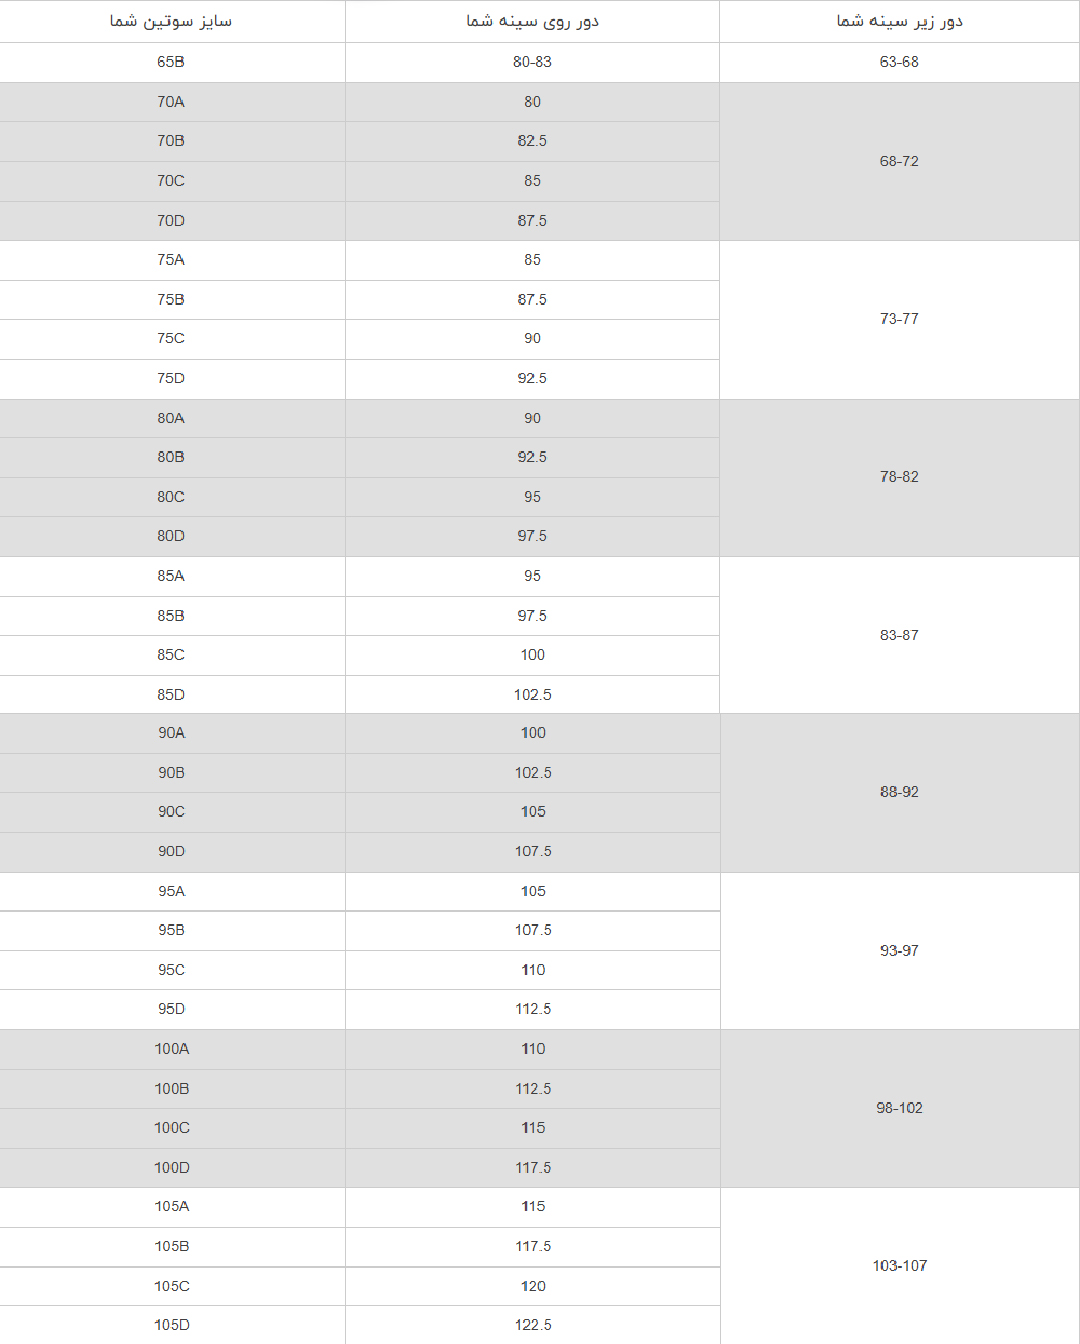Select the 75C size cell
The height and width of the screenshot is (1344, 1080).
point(171,339)
